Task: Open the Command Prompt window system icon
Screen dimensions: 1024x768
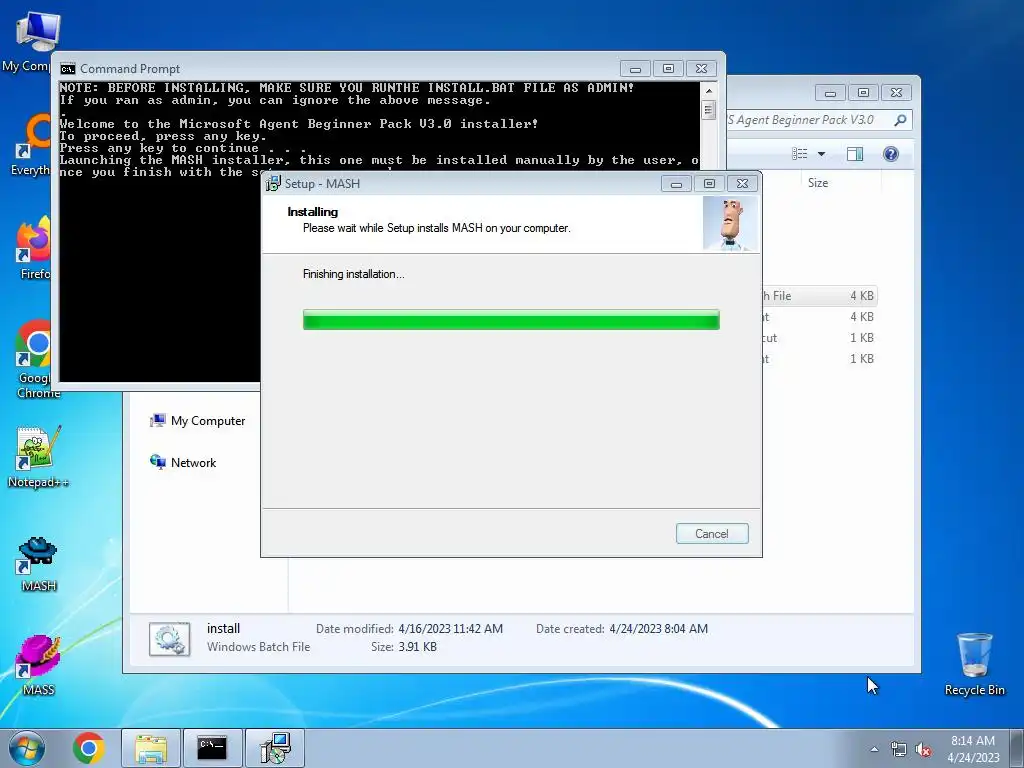Action: tap(68, 69)
